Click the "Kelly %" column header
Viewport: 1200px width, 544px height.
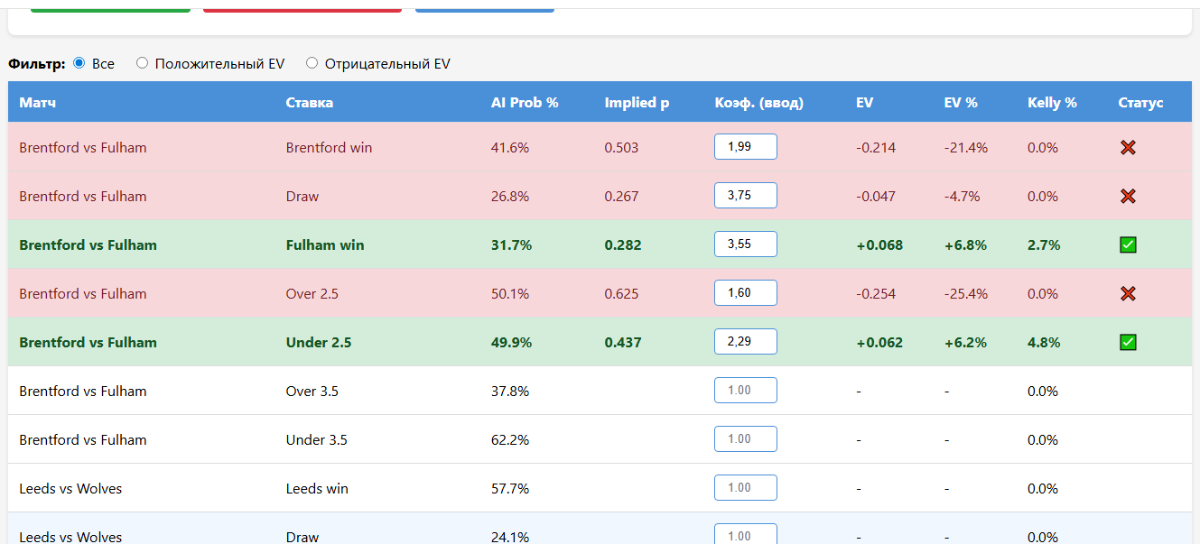(x=1052, y=103)
